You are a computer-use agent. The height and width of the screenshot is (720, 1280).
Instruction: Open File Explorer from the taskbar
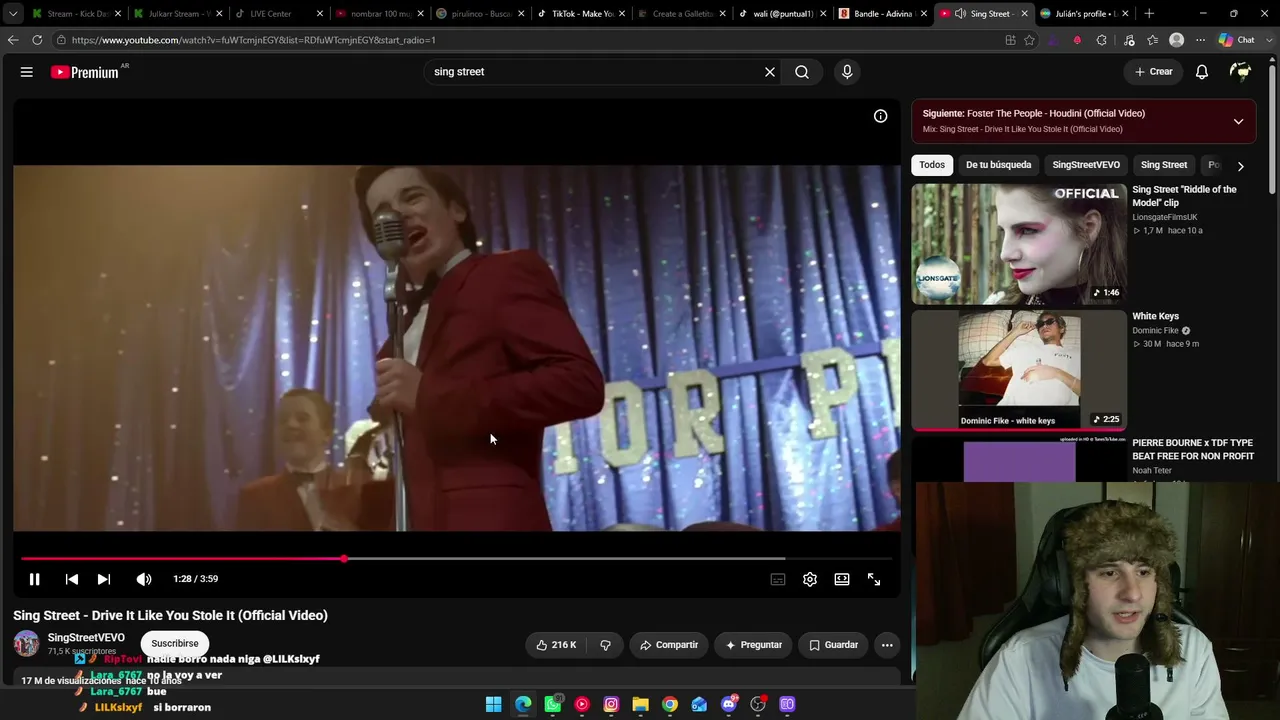(641, 704)
